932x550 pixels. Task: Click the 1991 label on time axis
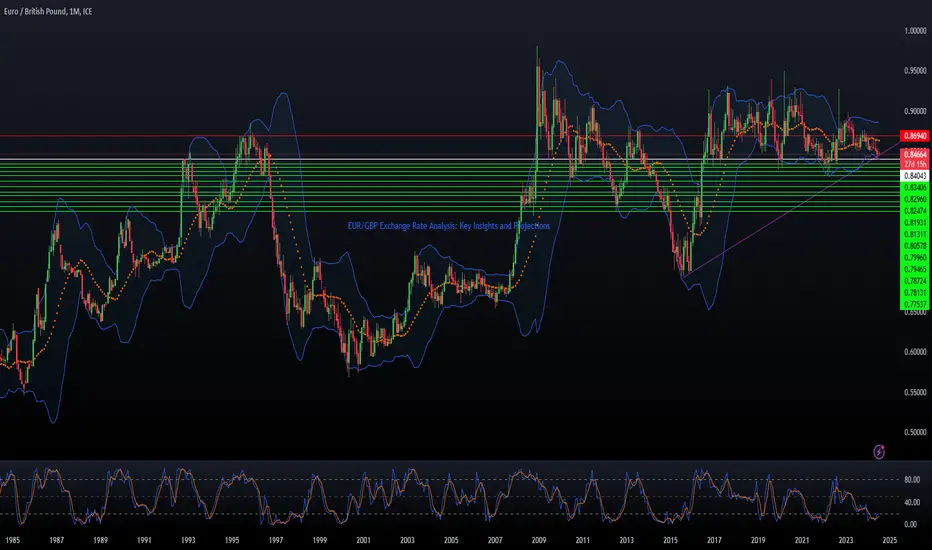(144, 540)
